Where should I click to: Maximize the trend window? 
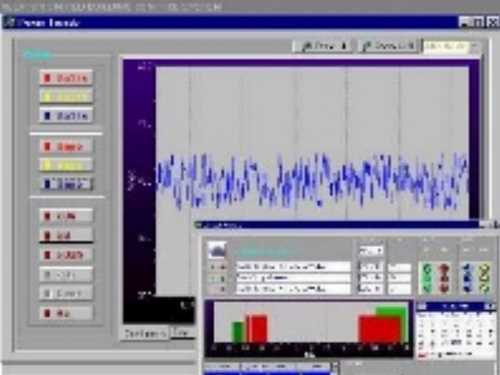478,22
